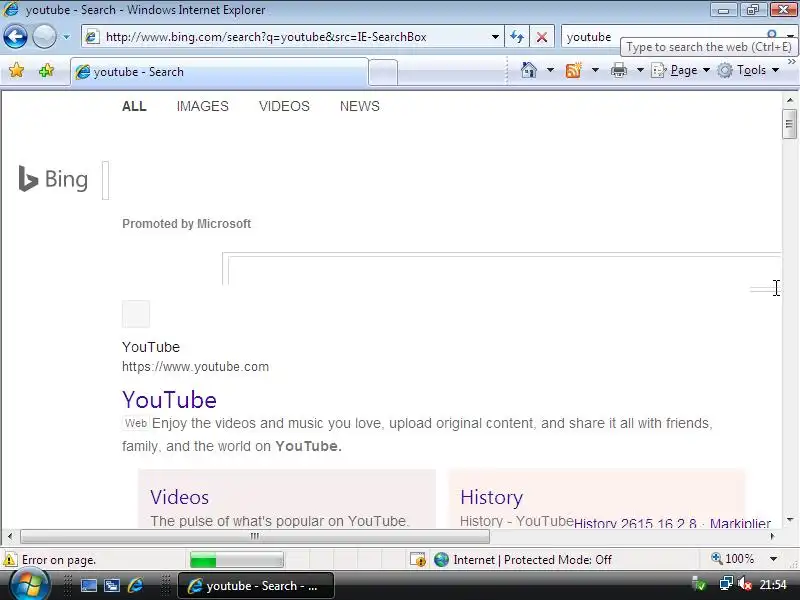
Task: Open the History sublink
Action: pyautogui.click(x=491, y=497)
